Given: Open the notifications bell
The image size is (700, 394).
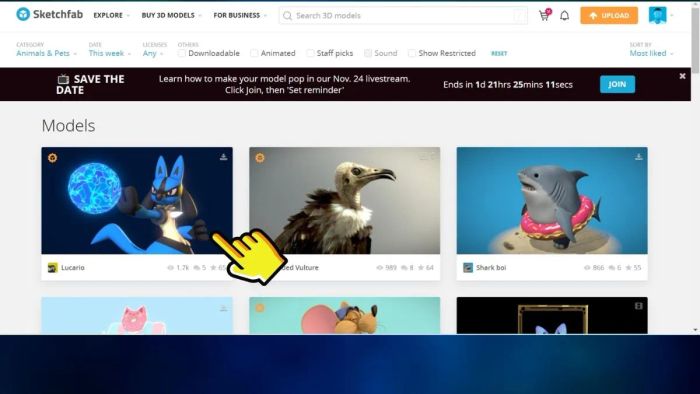Looking at the screenshot, I should [x=565, y=16].
